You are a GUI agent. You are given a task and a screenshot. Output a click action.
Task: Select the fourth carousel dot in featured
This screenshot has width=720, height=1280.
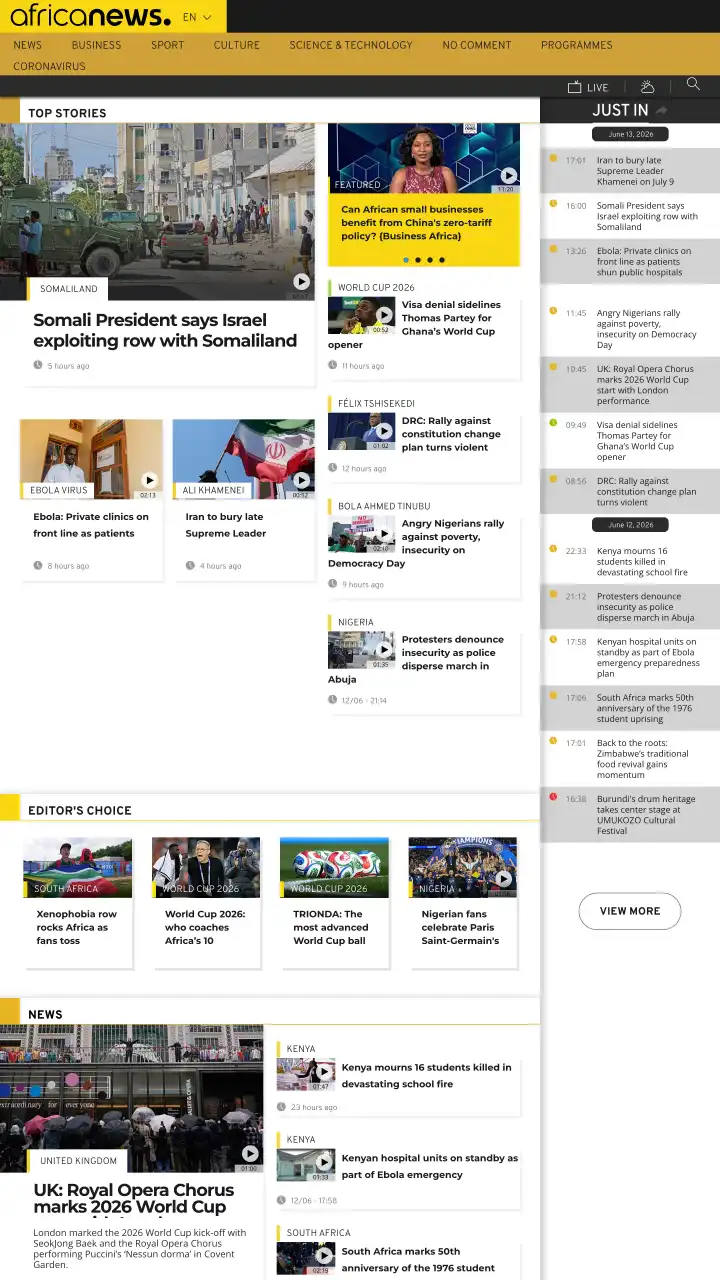pyautogui.click(x=442, y=260)
